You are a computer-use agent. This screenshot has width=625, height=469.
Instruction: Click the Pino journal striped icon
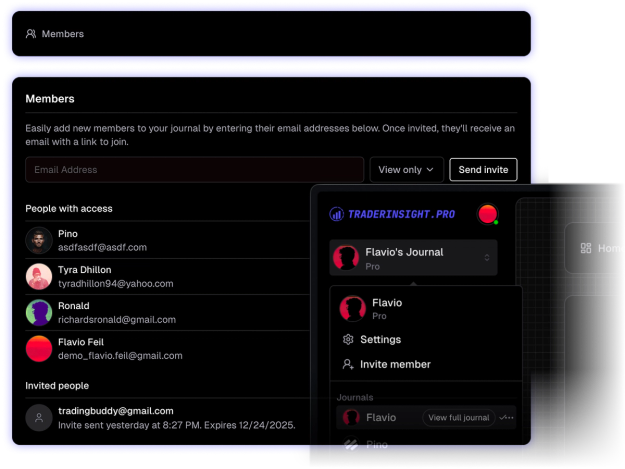(x=351, y=444)
